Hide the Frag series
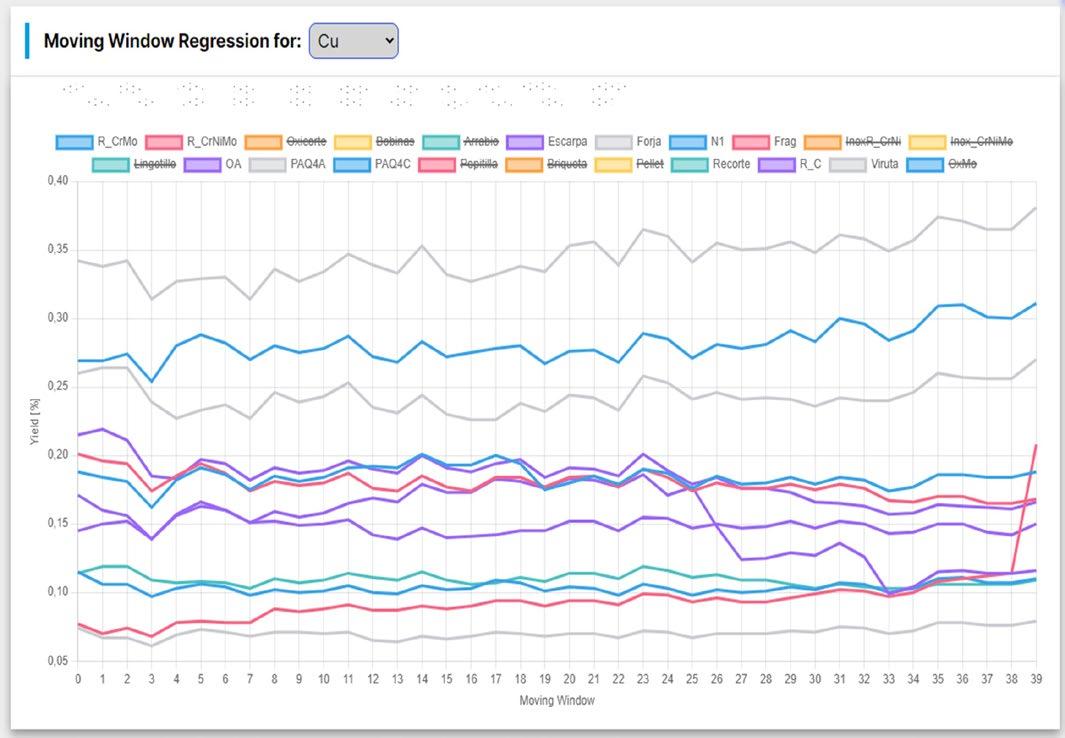 click(x=764, y=142)
